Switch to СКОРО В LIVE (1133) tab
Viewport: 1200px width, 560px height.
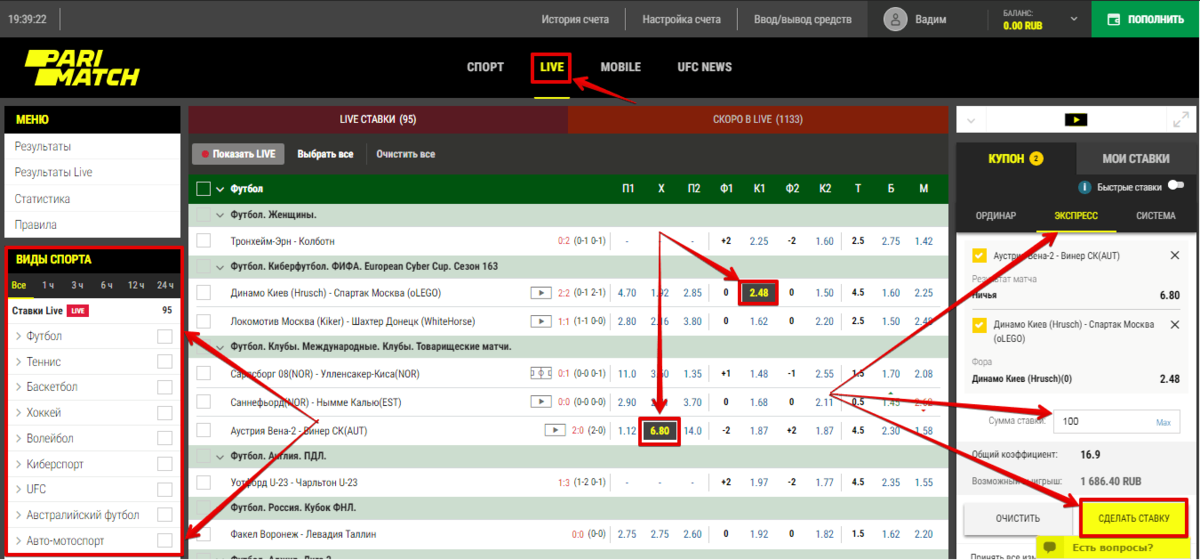[x=758, y=119]
